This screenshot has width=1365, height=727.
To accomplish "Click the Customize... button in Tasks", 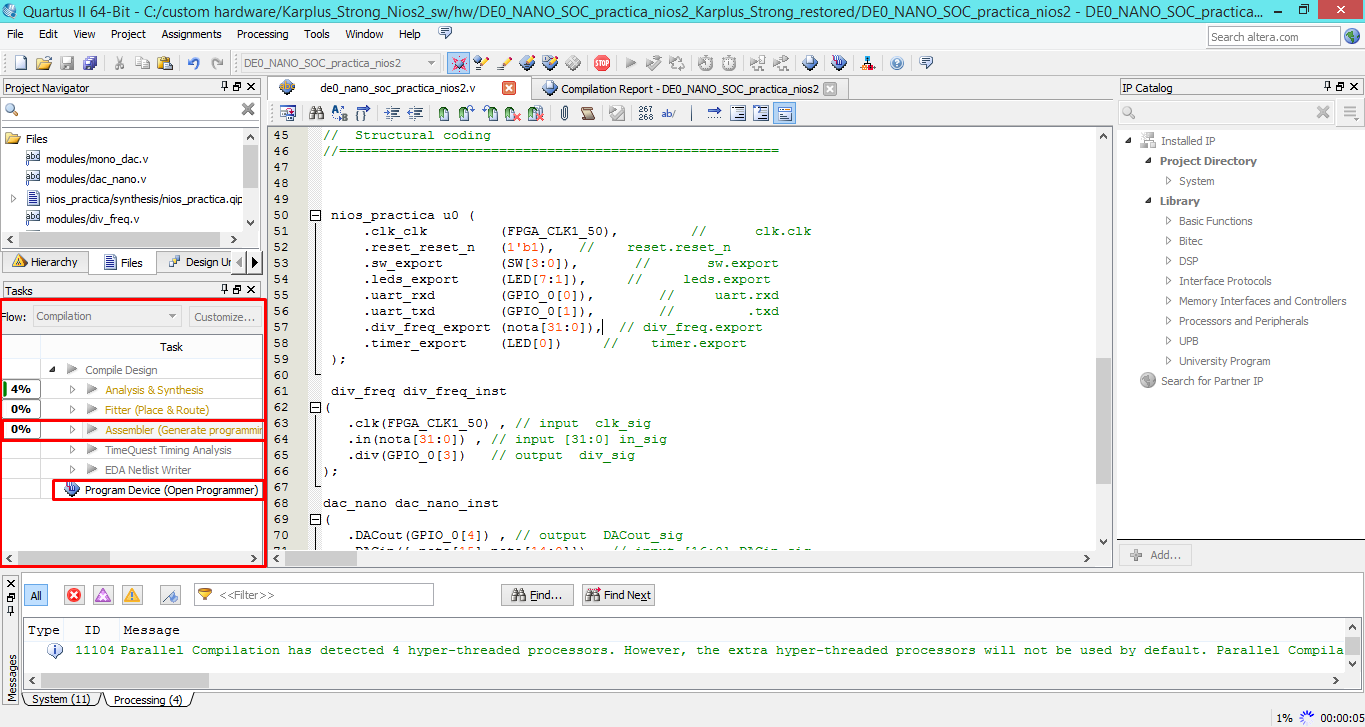I will coord(225,316).
